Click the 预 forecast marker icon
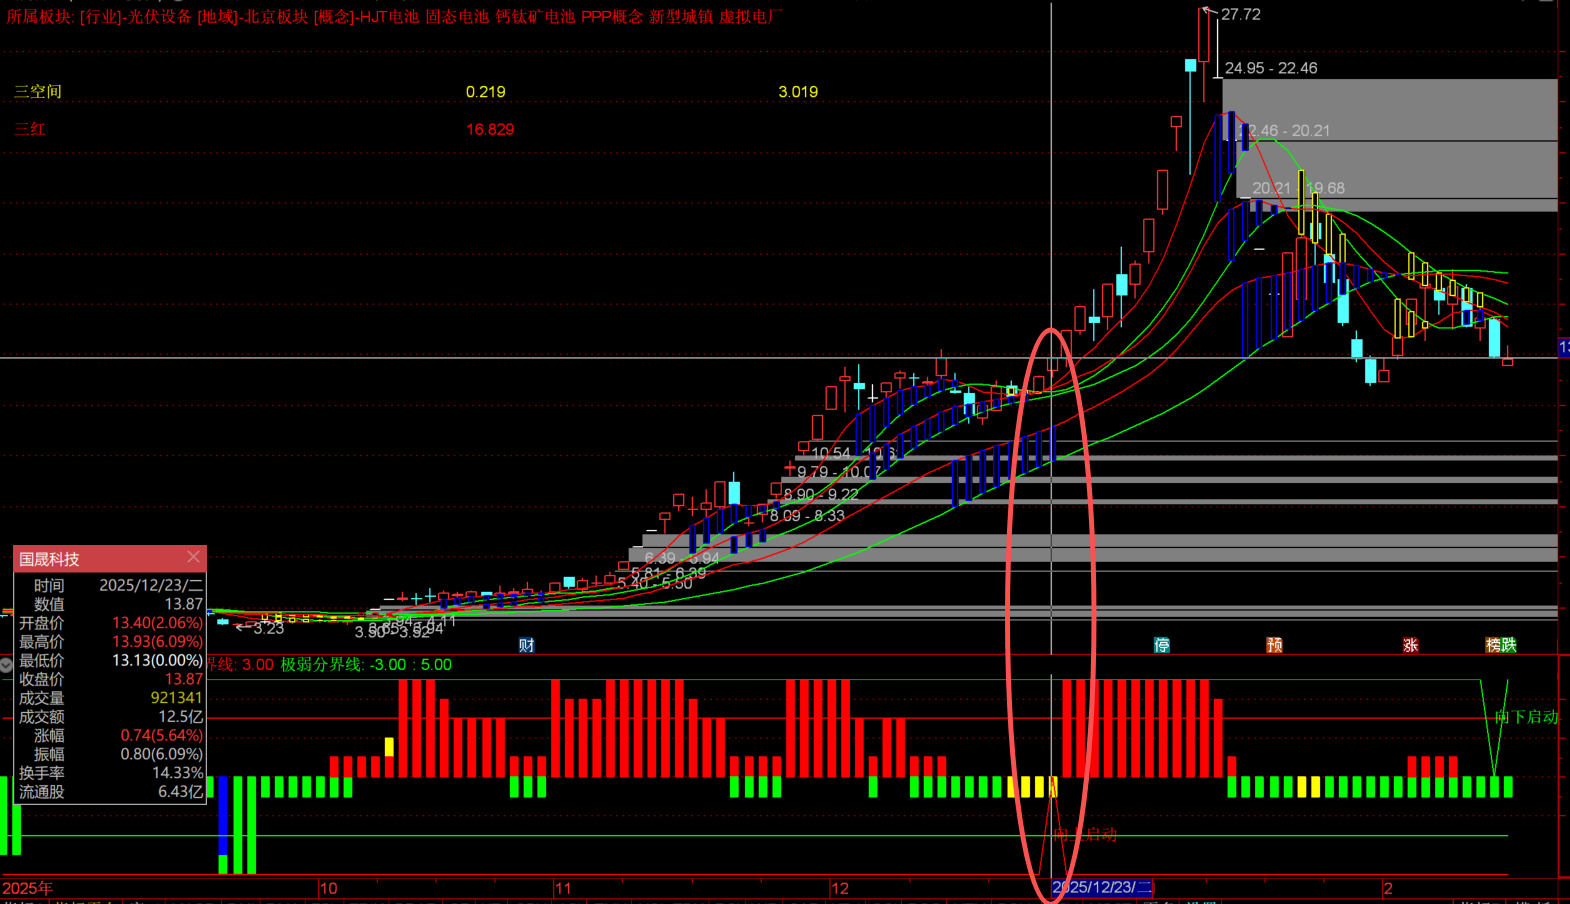The width and height of the screenshot is (1570, 904). coord(1274,645)
